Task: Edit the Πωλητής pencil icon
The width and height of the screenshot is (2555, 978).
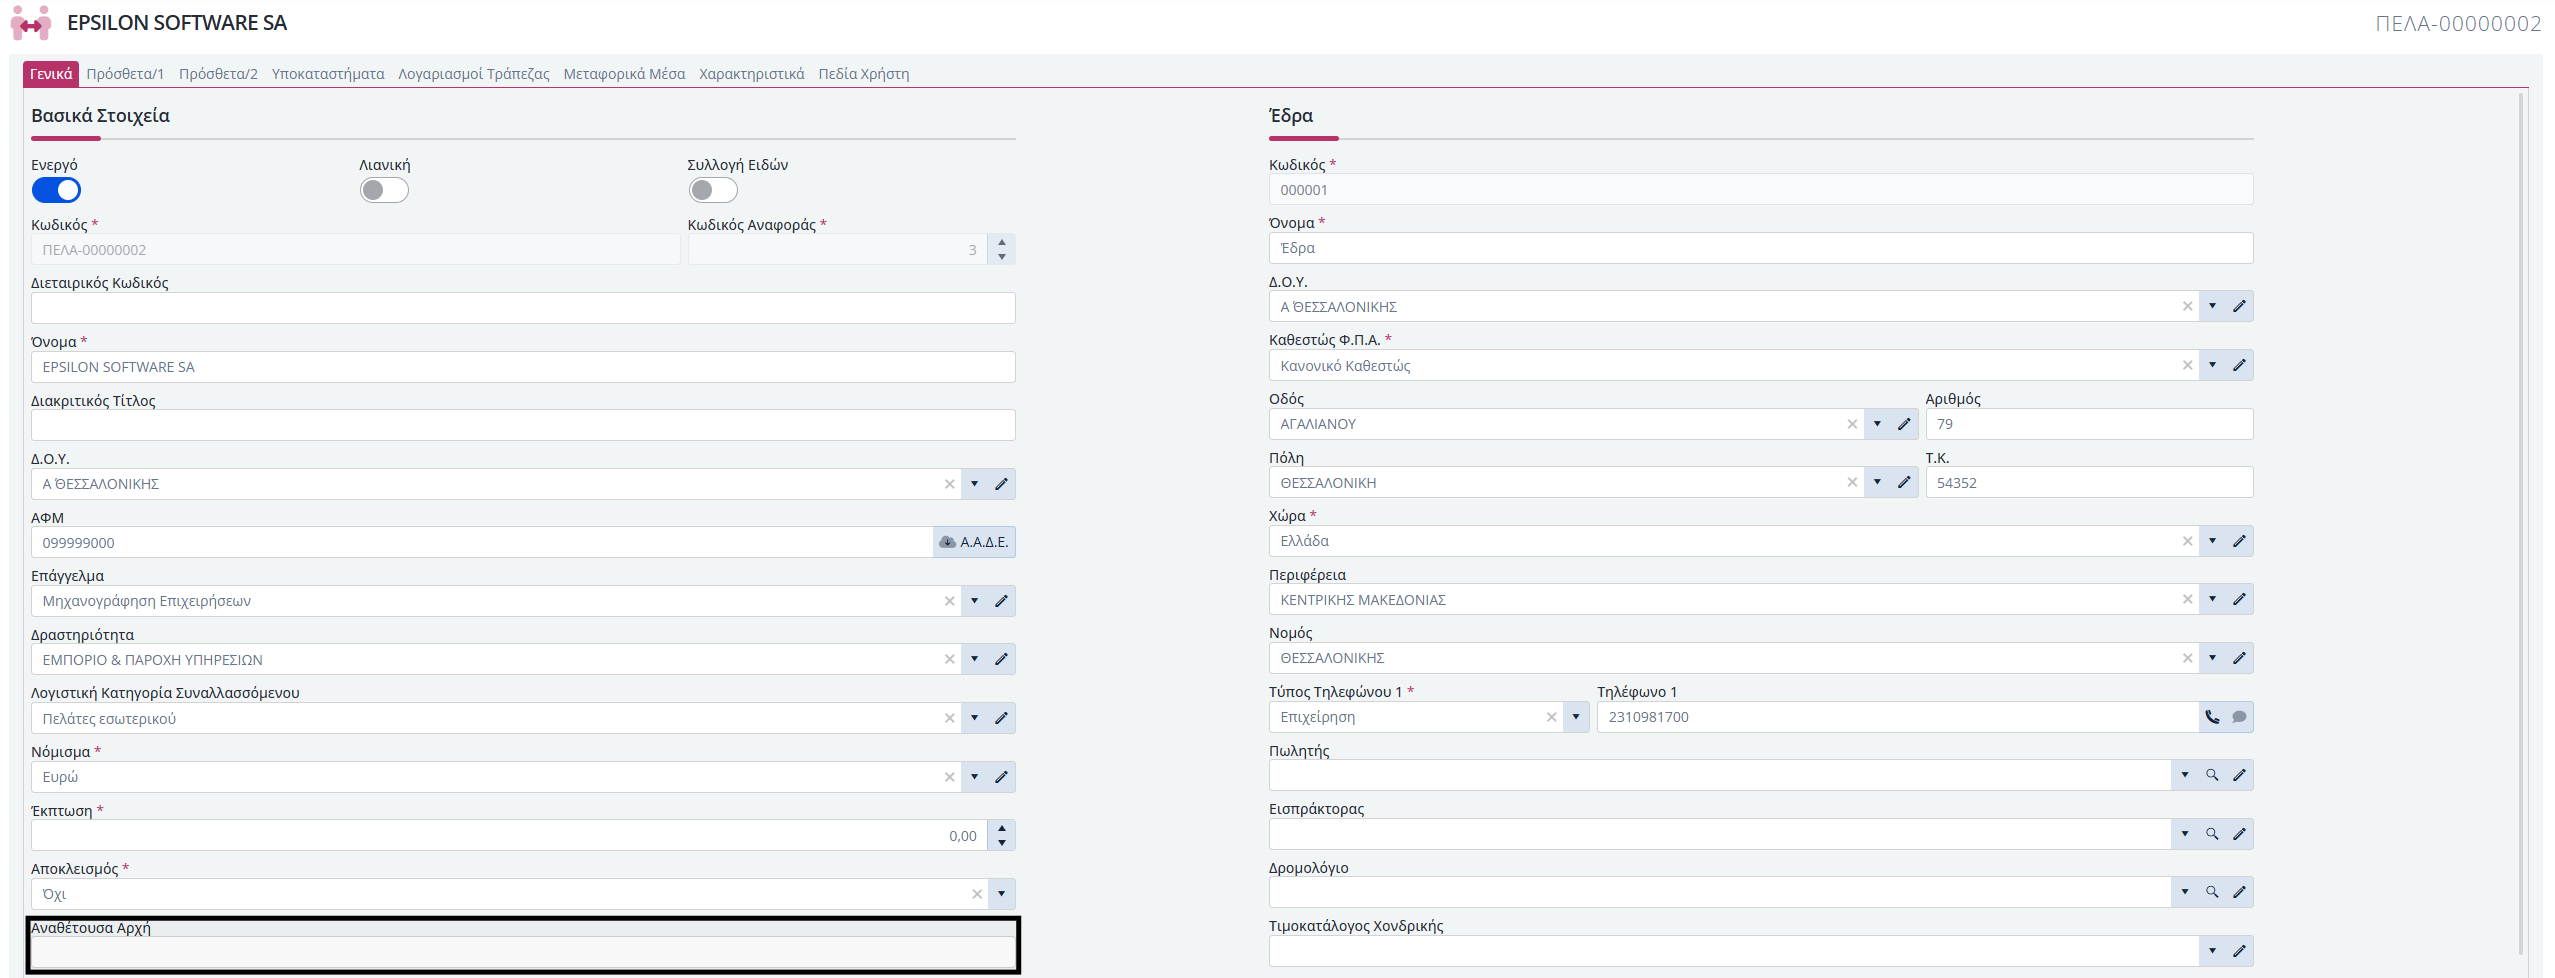Action: pyautogui.click(x=2239, y=775)
